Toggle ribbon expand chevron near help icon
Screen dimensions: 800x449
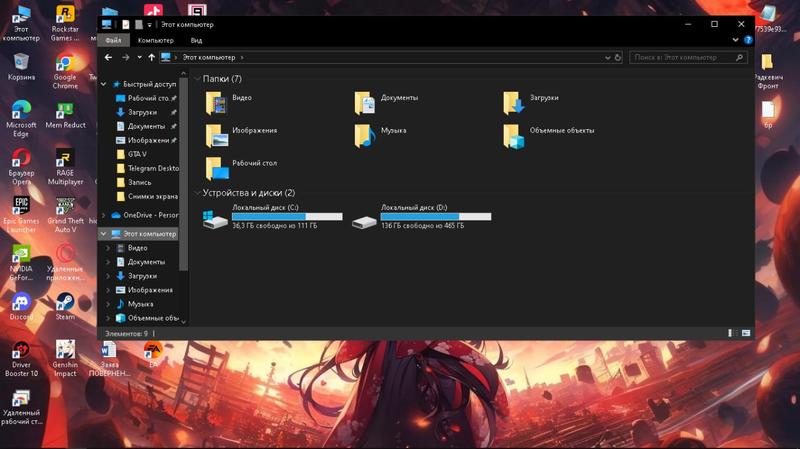[734, 40]
